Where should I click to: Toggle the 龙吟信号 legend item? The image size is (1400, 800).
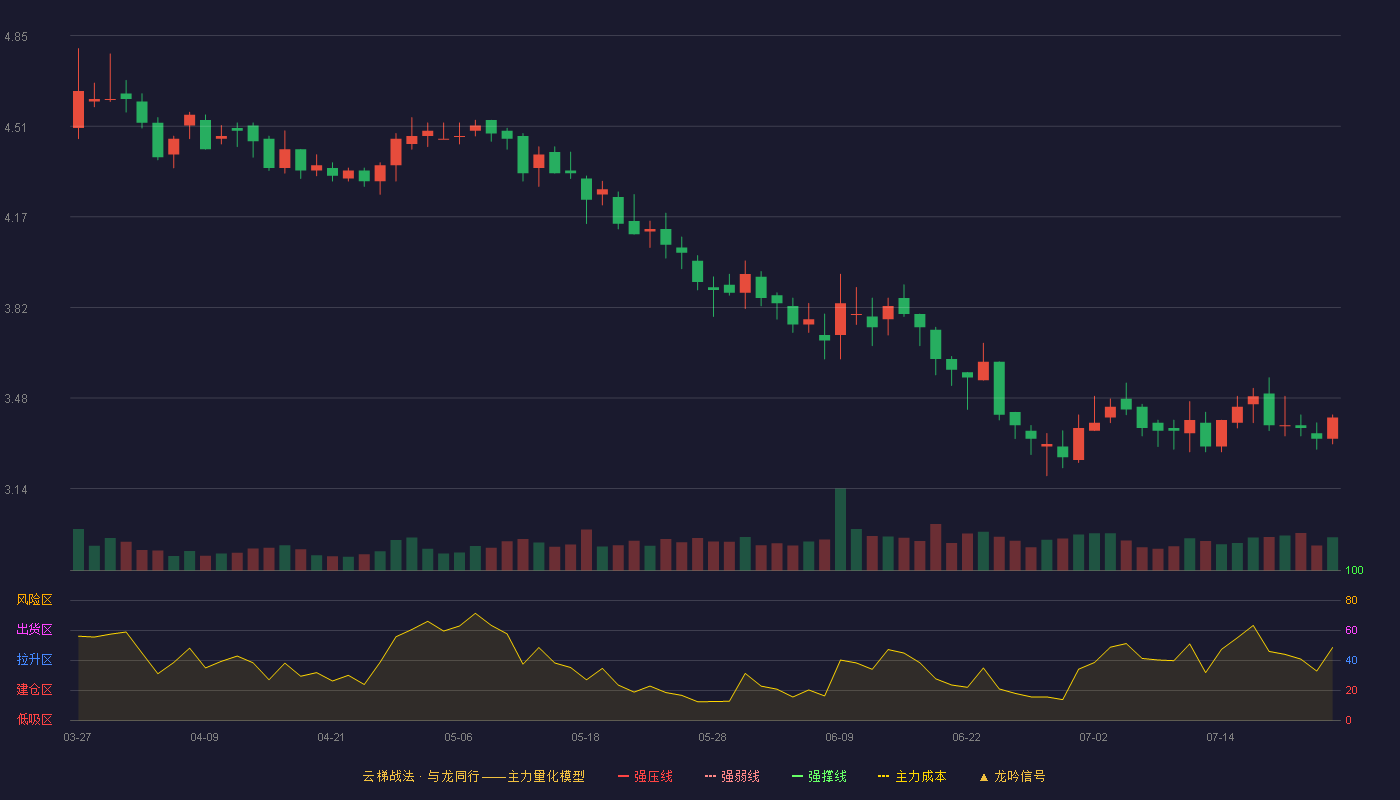tap(1012, 776)
